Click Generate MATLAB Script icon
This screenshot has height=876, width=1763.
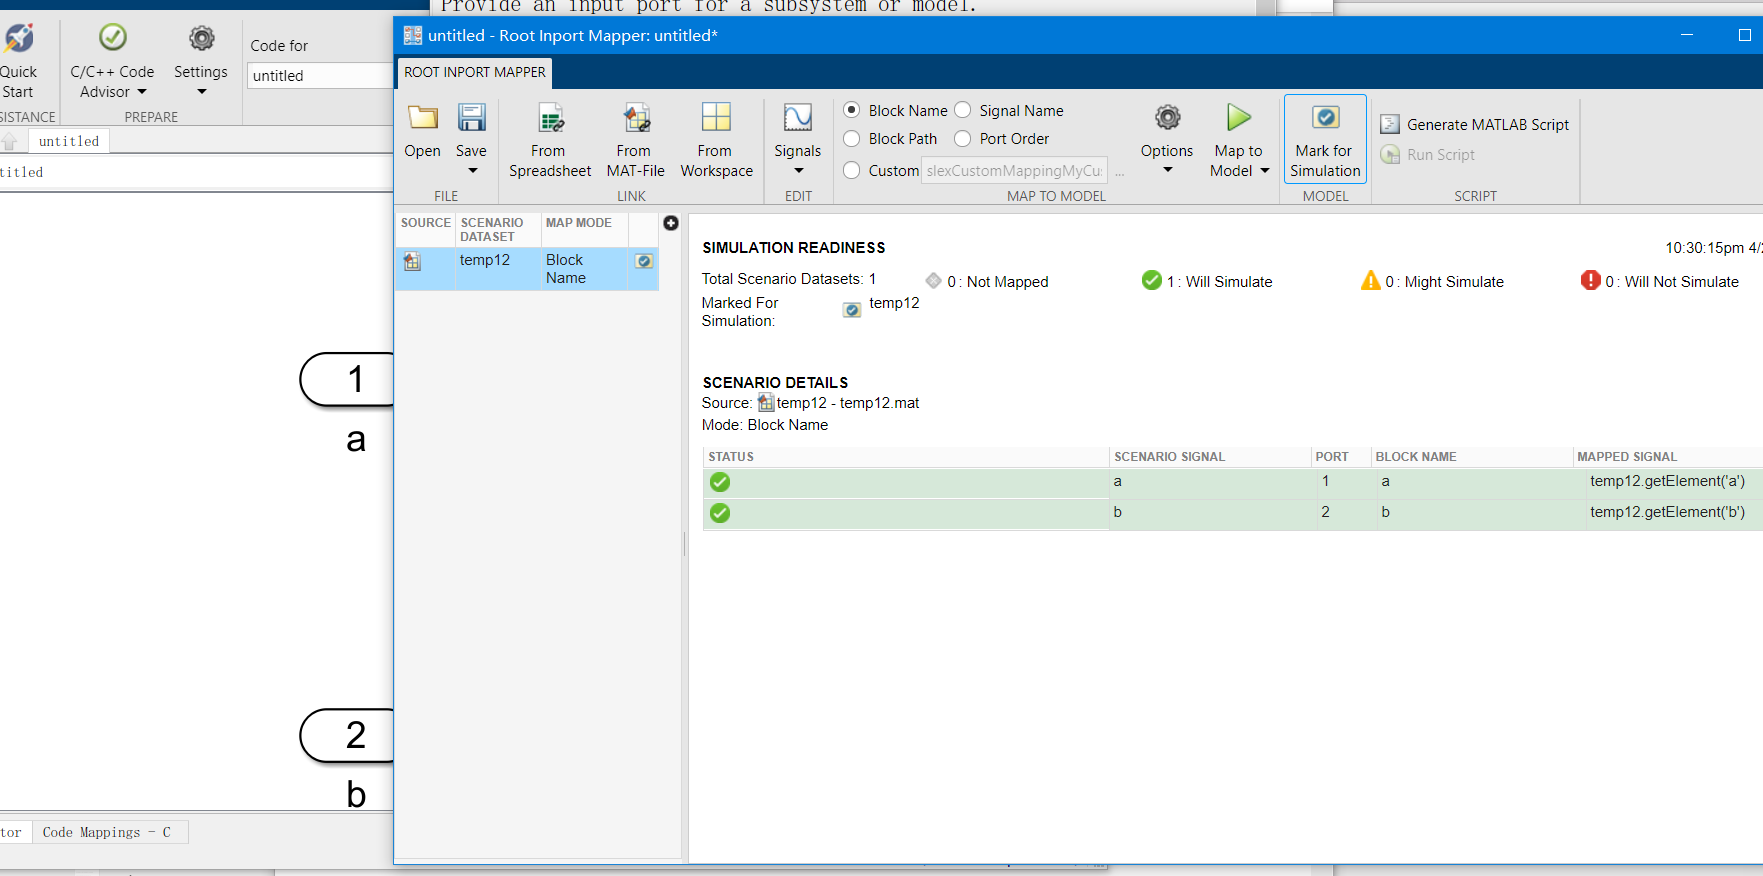pos(1390,124)
